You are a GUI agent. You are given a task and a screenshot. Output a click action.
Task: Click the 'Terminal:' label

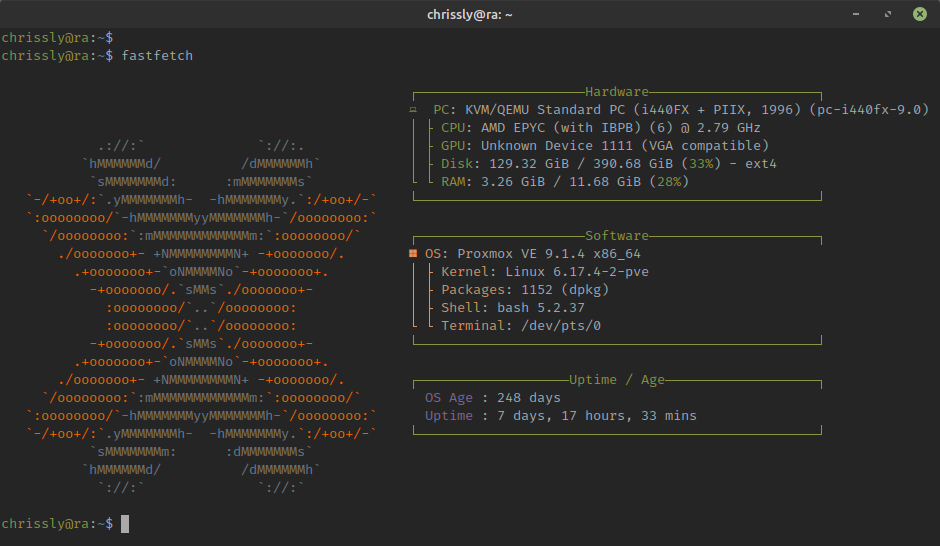(477, 325)
